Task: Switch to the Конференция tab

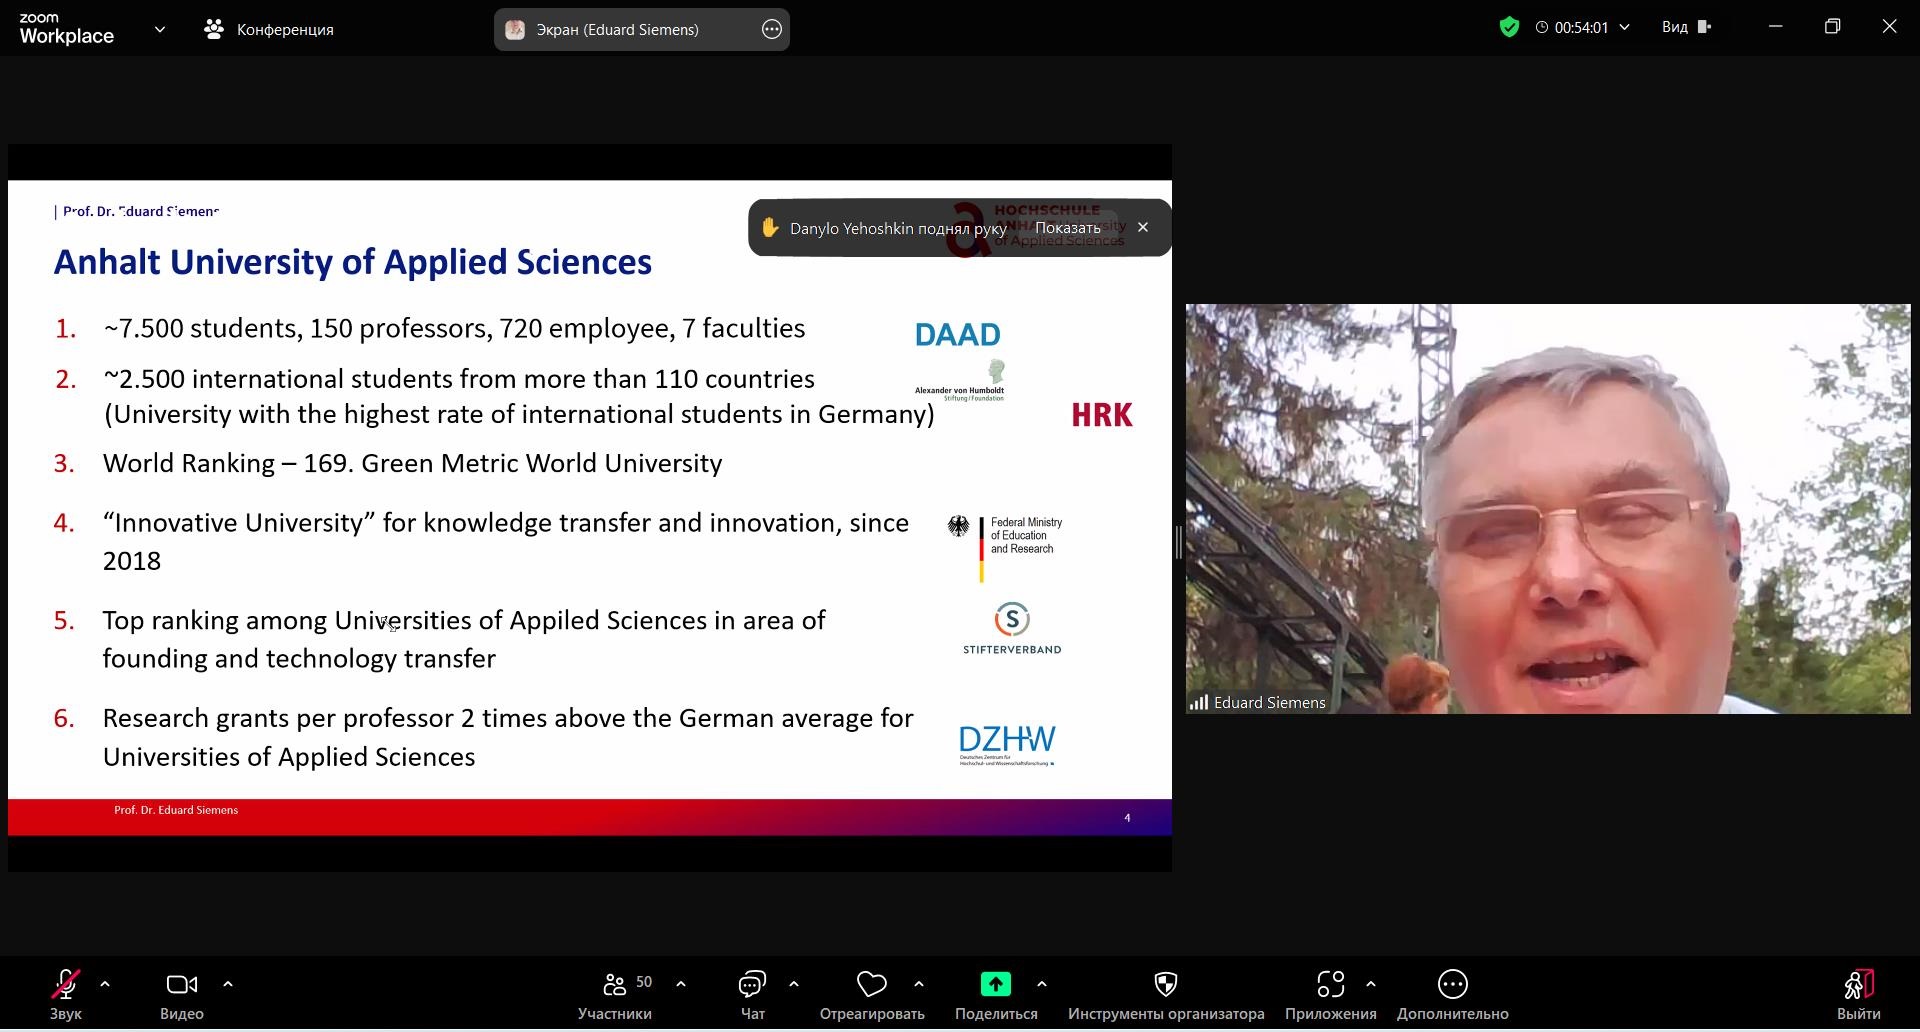Action: tap(270, 30)
